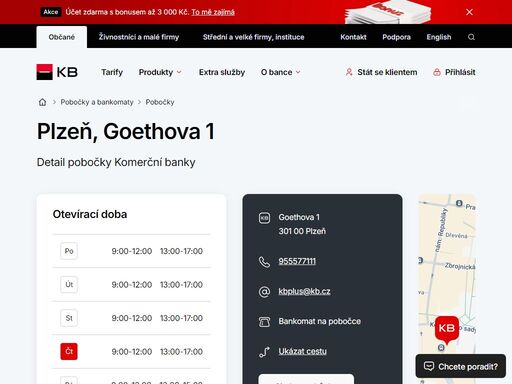512x384 pixels.
Task: Click the Akce badge in banner
Action: (x=51, y=12)
